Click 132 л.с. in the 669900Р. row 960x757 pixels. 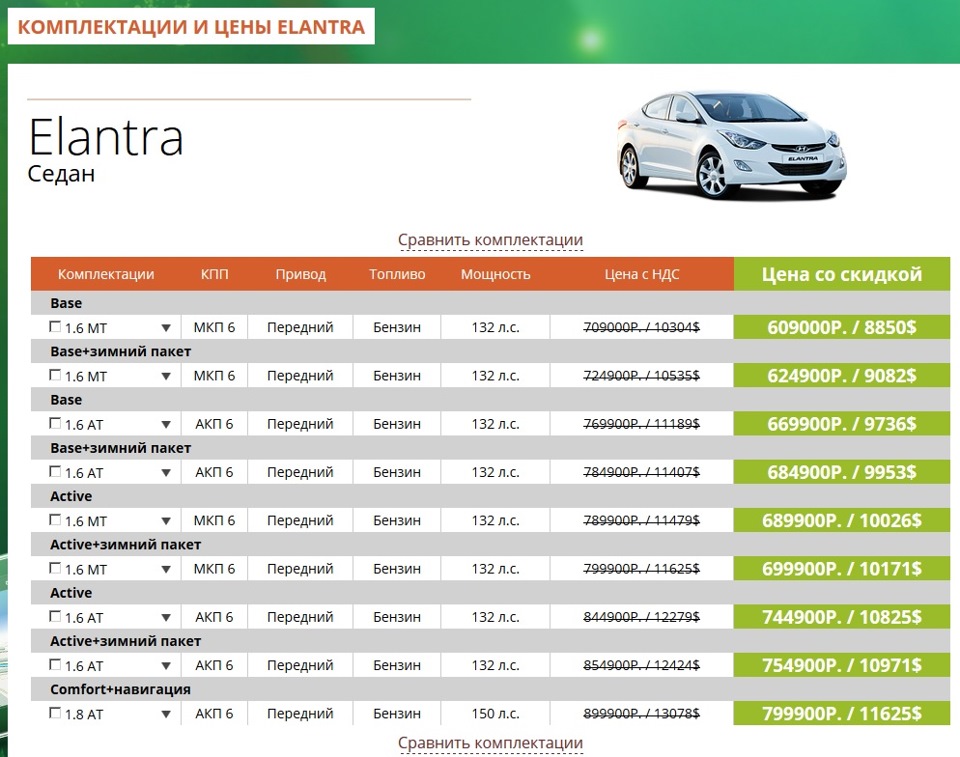coord(495,424)
